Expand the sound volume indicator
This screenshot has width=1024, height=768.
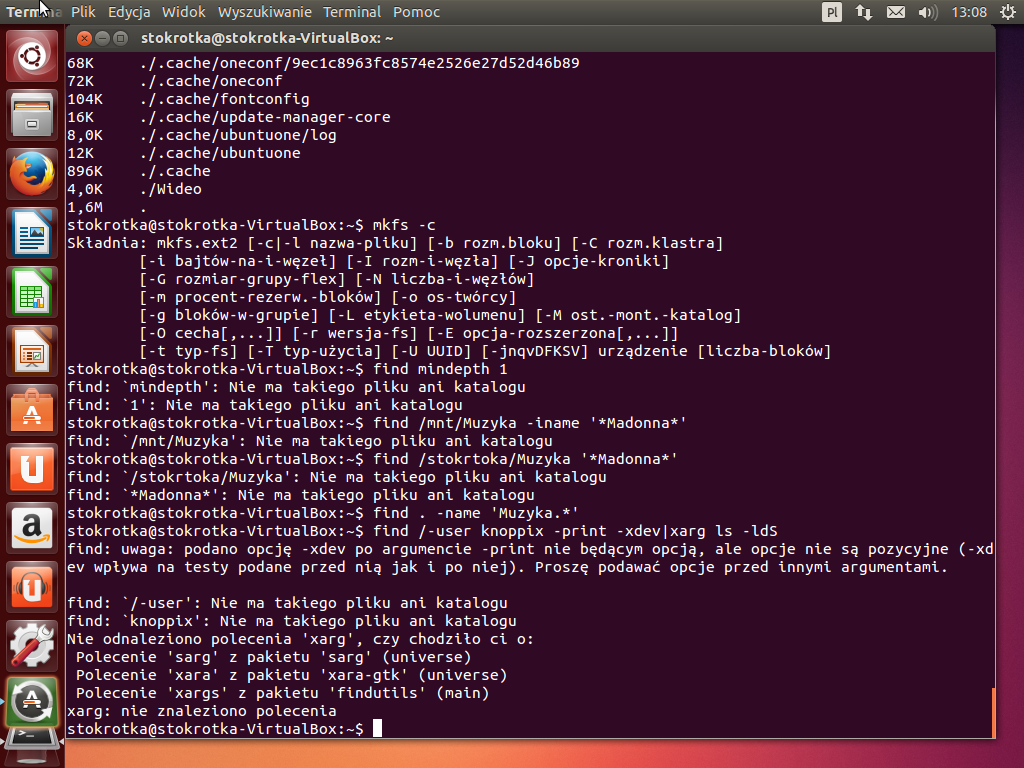click(927, 12)
